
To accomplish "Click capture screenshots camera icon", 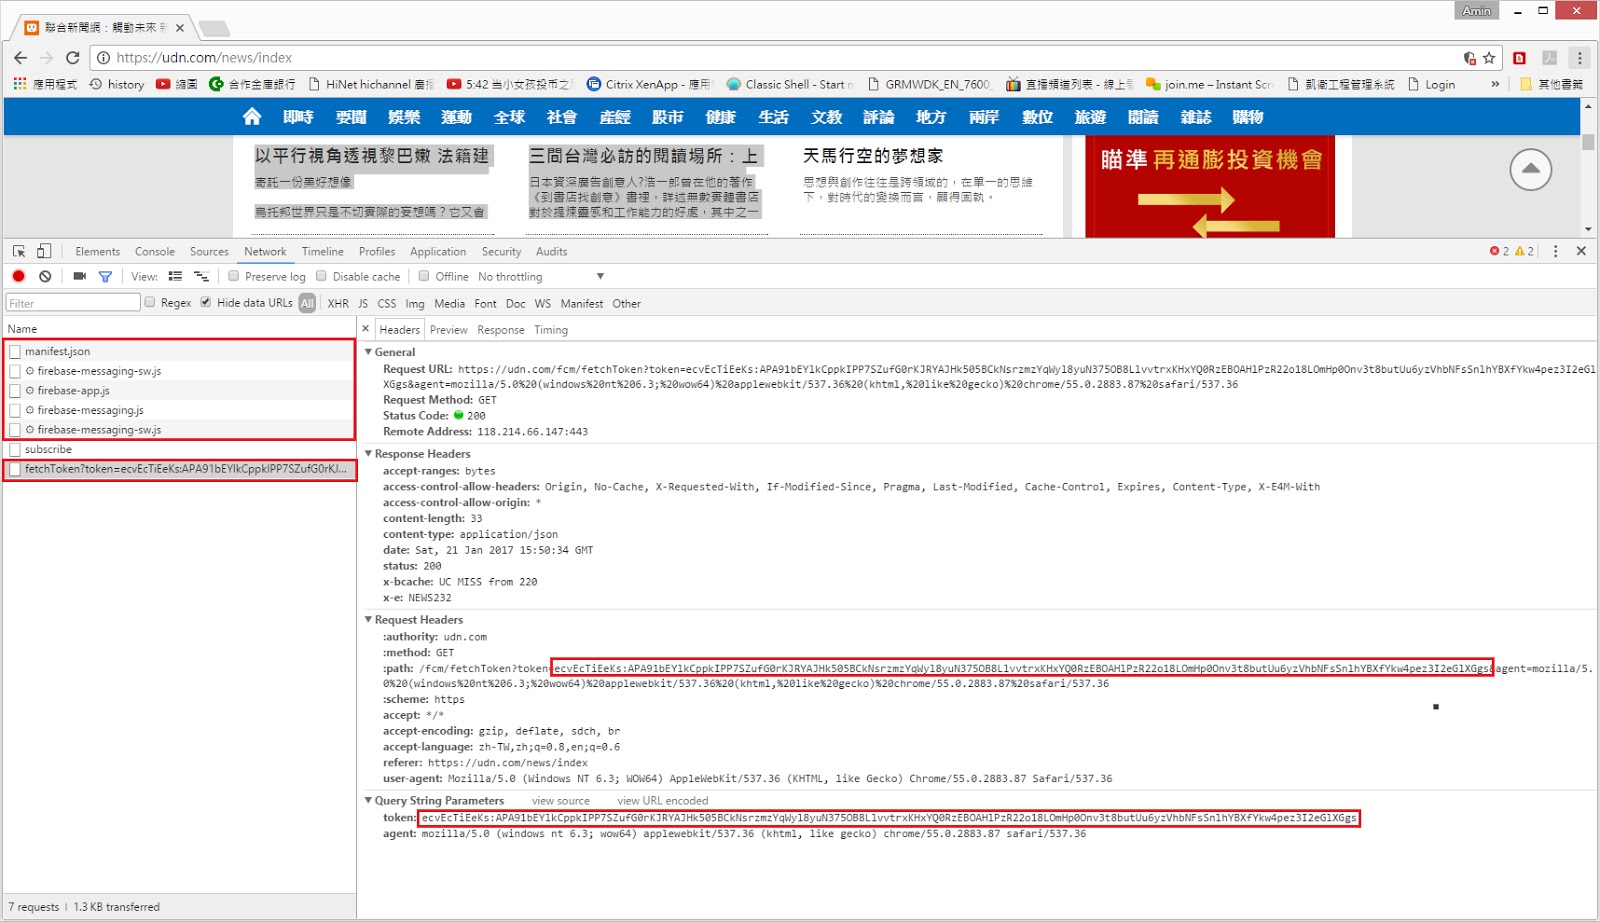I will [80, 276].
